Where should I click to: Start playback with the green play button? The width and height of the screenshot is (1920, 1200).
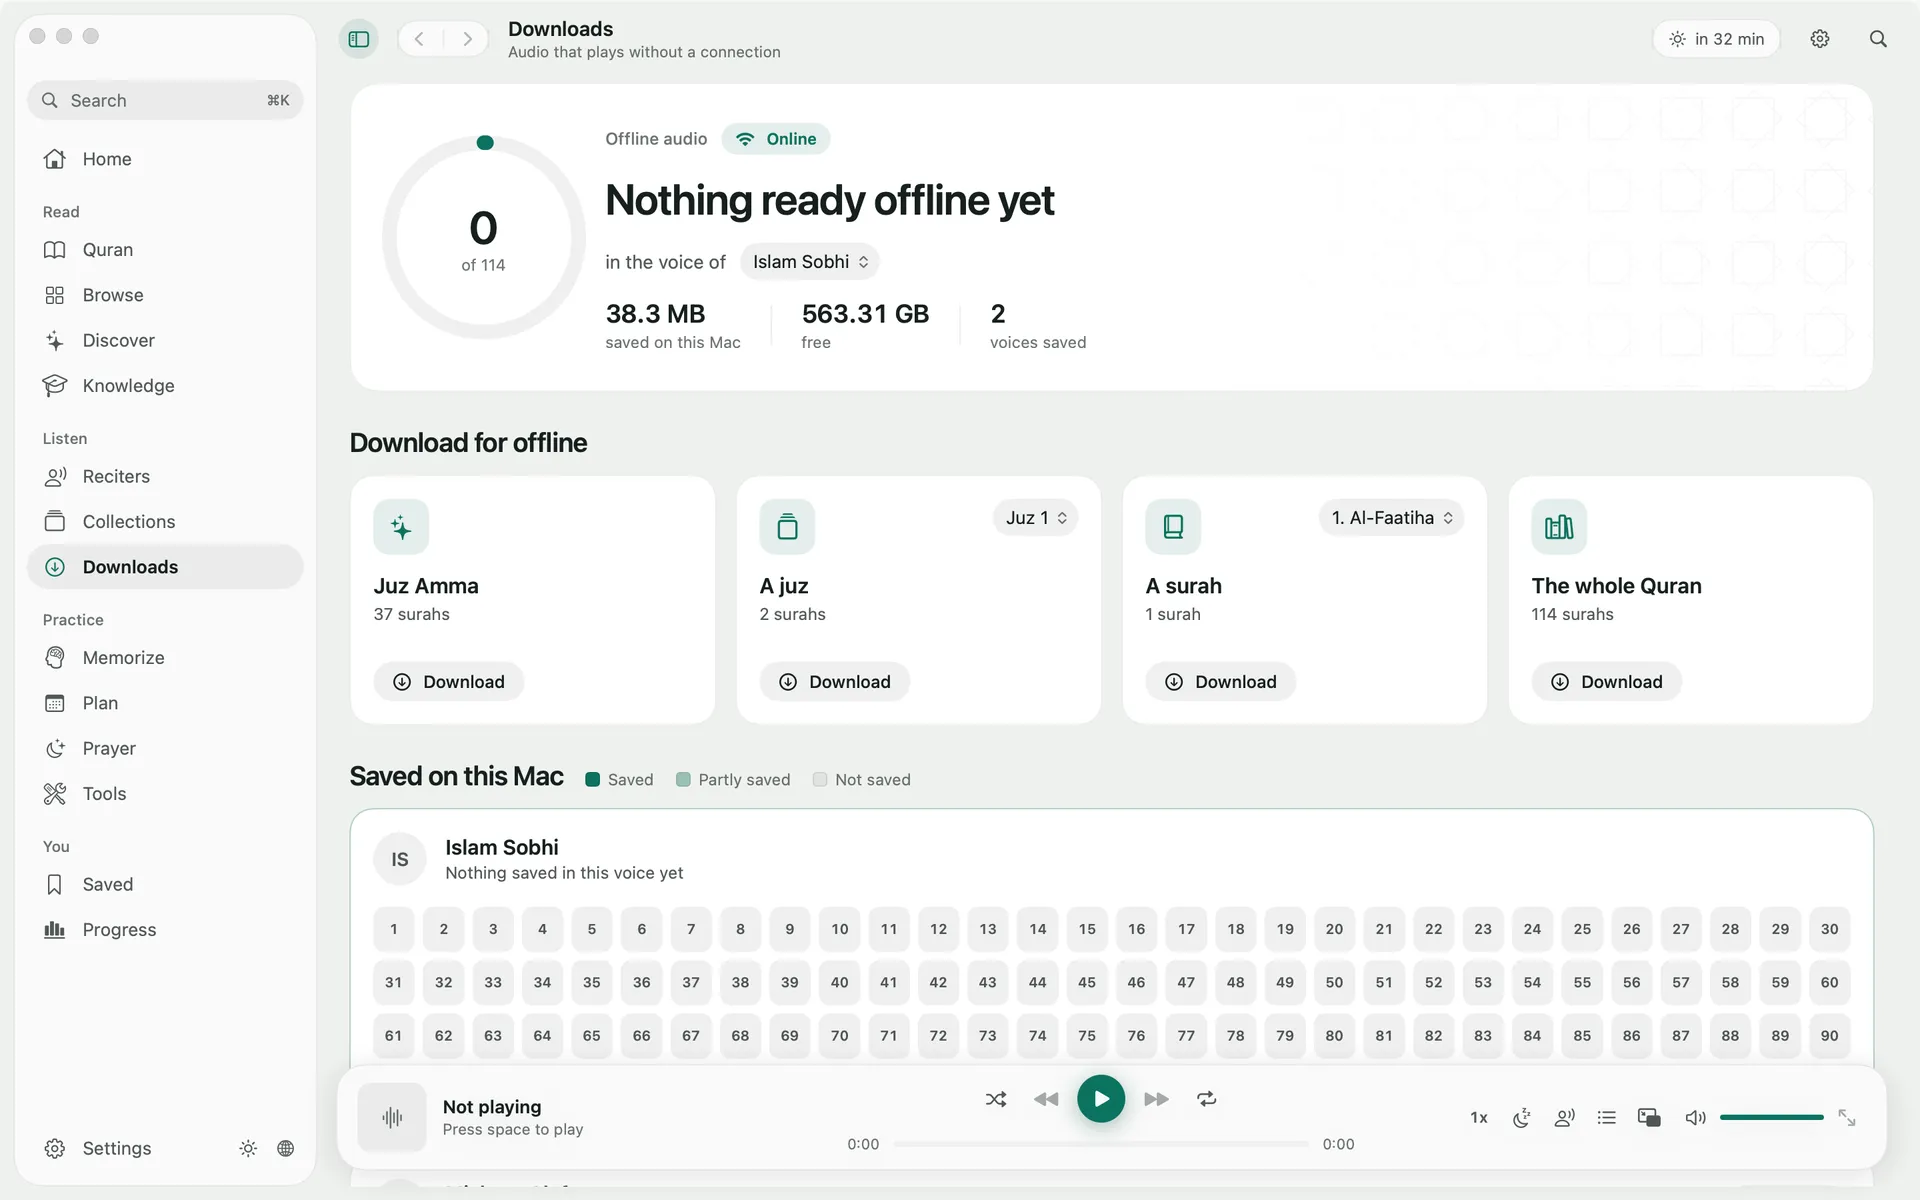tap(1101, 1099)
